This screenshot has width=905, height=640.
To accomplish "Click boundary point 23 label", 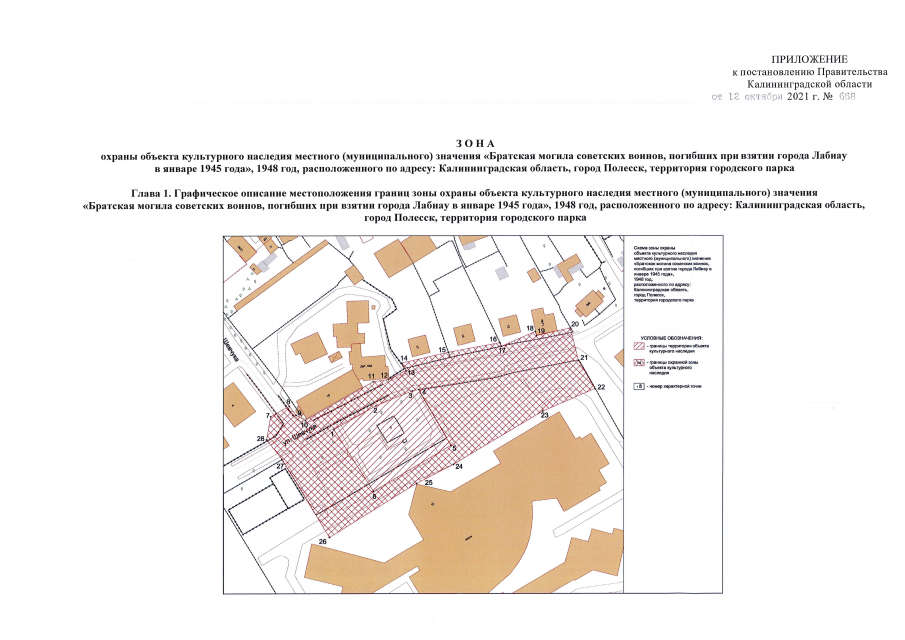I will tap(544, 414).
